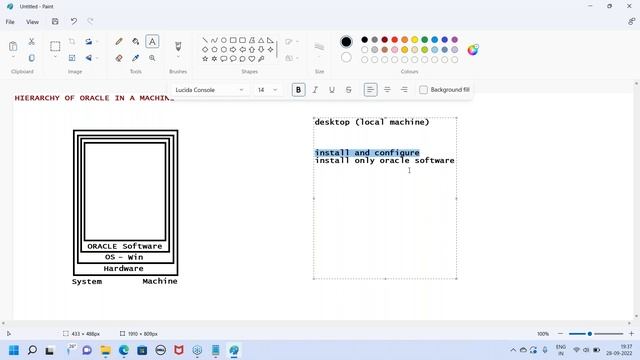Click the text "desktop (local machine)"

372,122
